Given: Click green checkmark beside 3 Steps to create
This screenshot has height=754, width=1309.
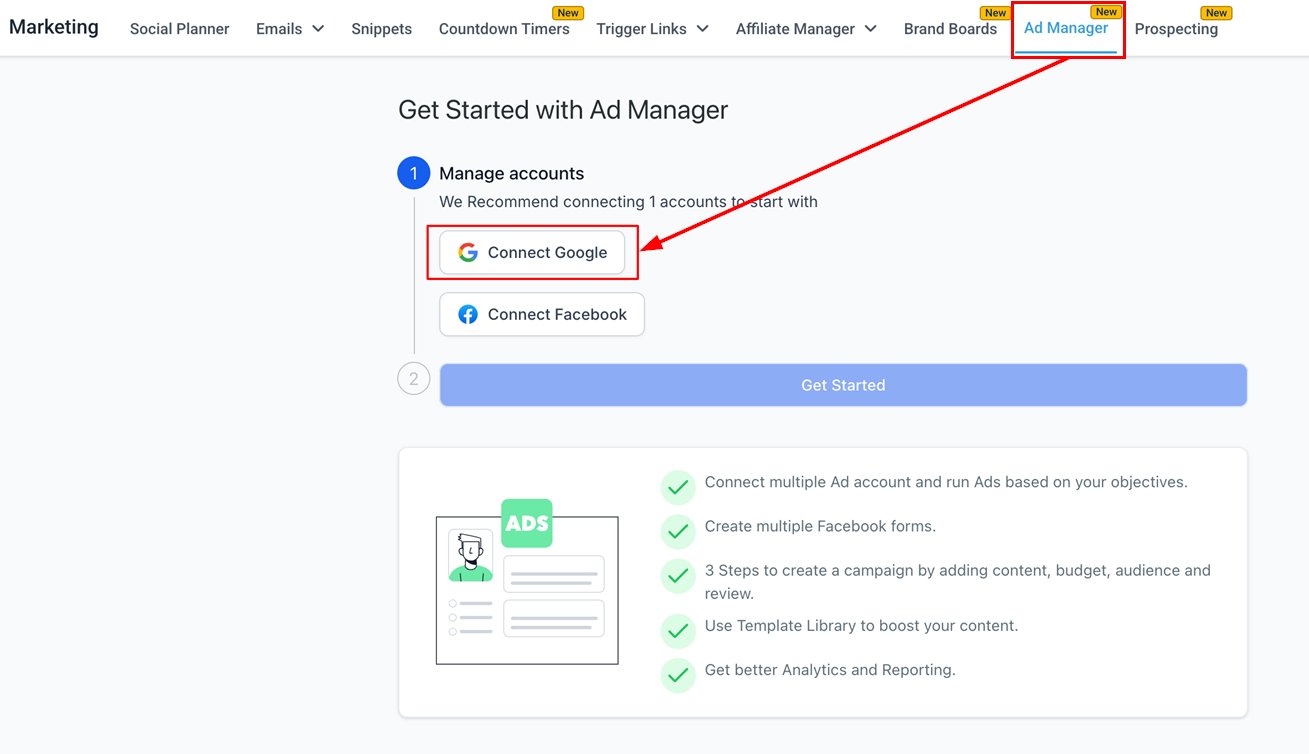Looking at the screenshot, I should (x=678, y=576).
